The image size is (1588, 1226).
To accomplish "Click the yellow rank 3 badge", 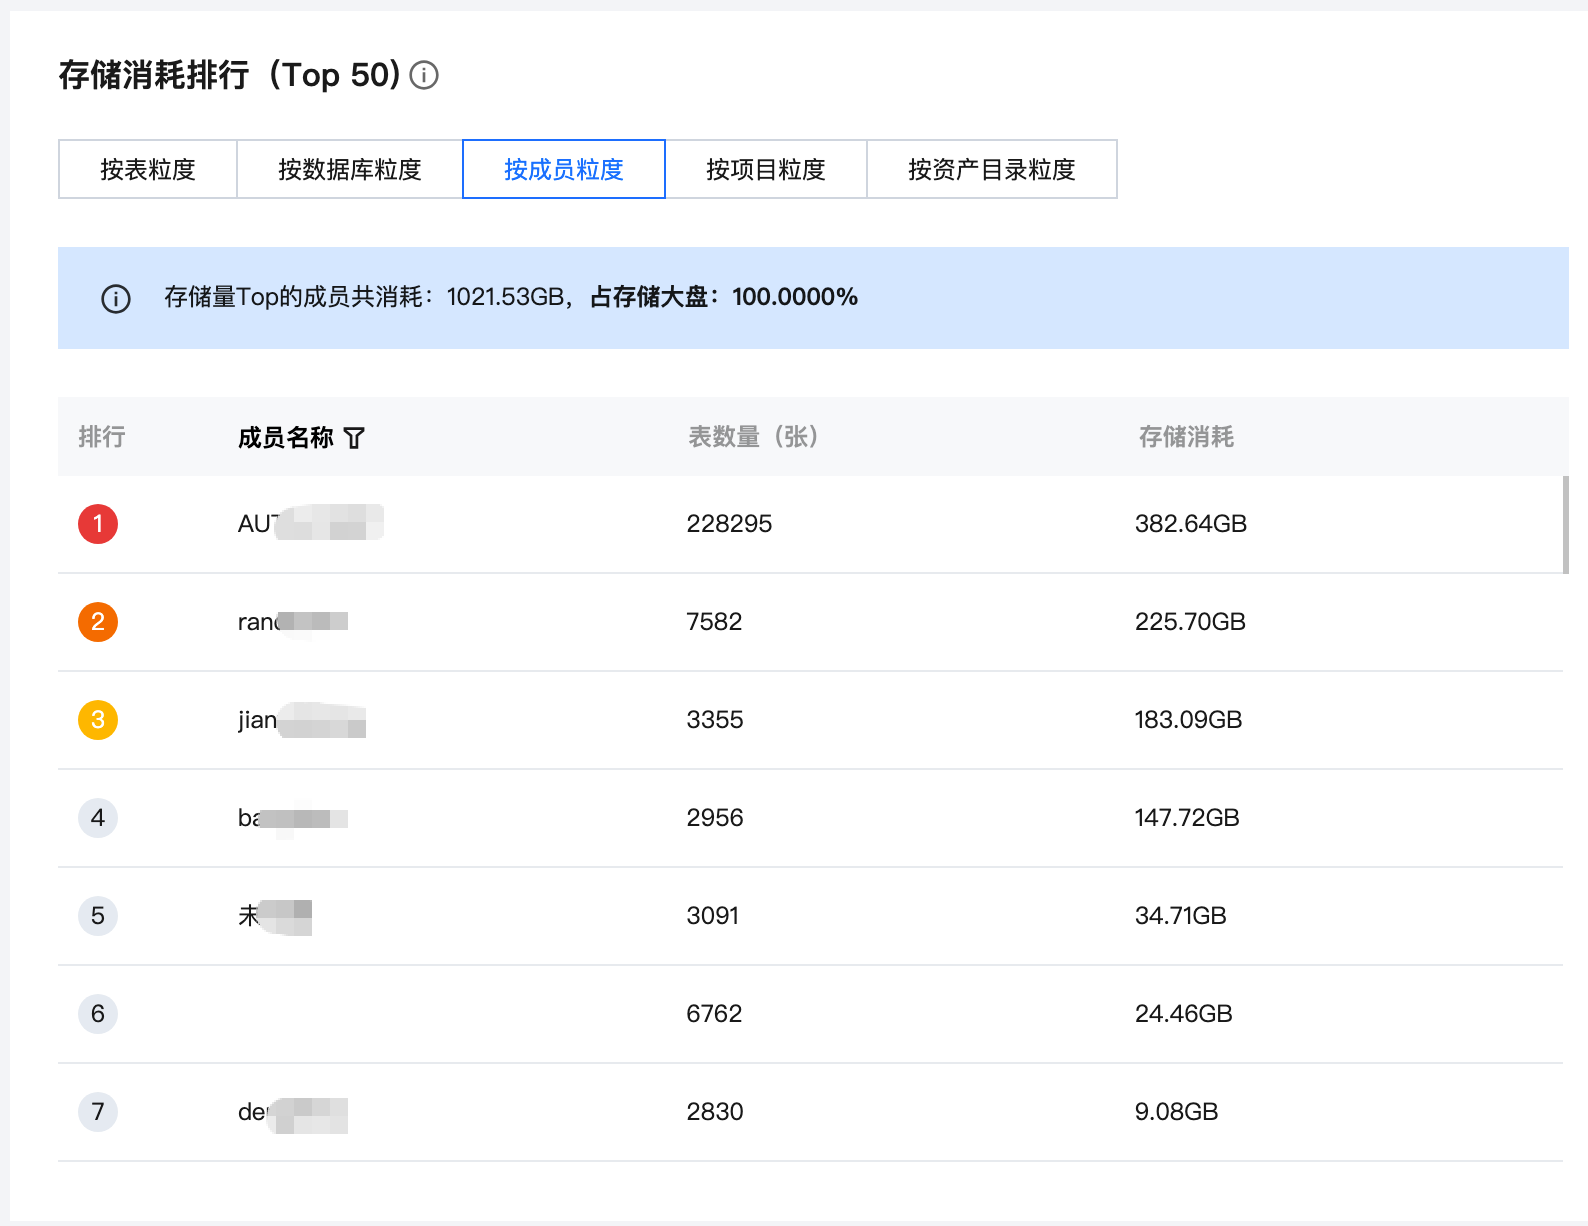I will [x=98, y=720].
